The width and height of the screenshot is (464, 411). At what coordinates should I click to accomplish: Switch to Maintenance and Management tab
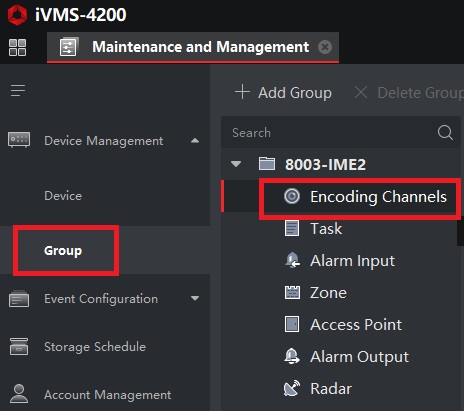(x=193, y=47)
